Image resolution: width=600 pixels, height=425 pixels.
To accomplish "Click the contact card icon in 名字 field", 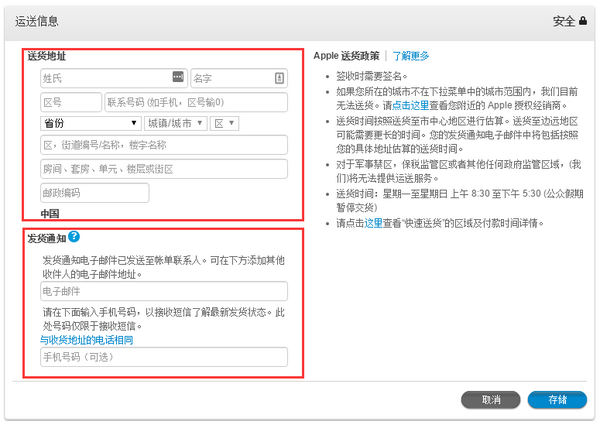I will click(279, 78).
